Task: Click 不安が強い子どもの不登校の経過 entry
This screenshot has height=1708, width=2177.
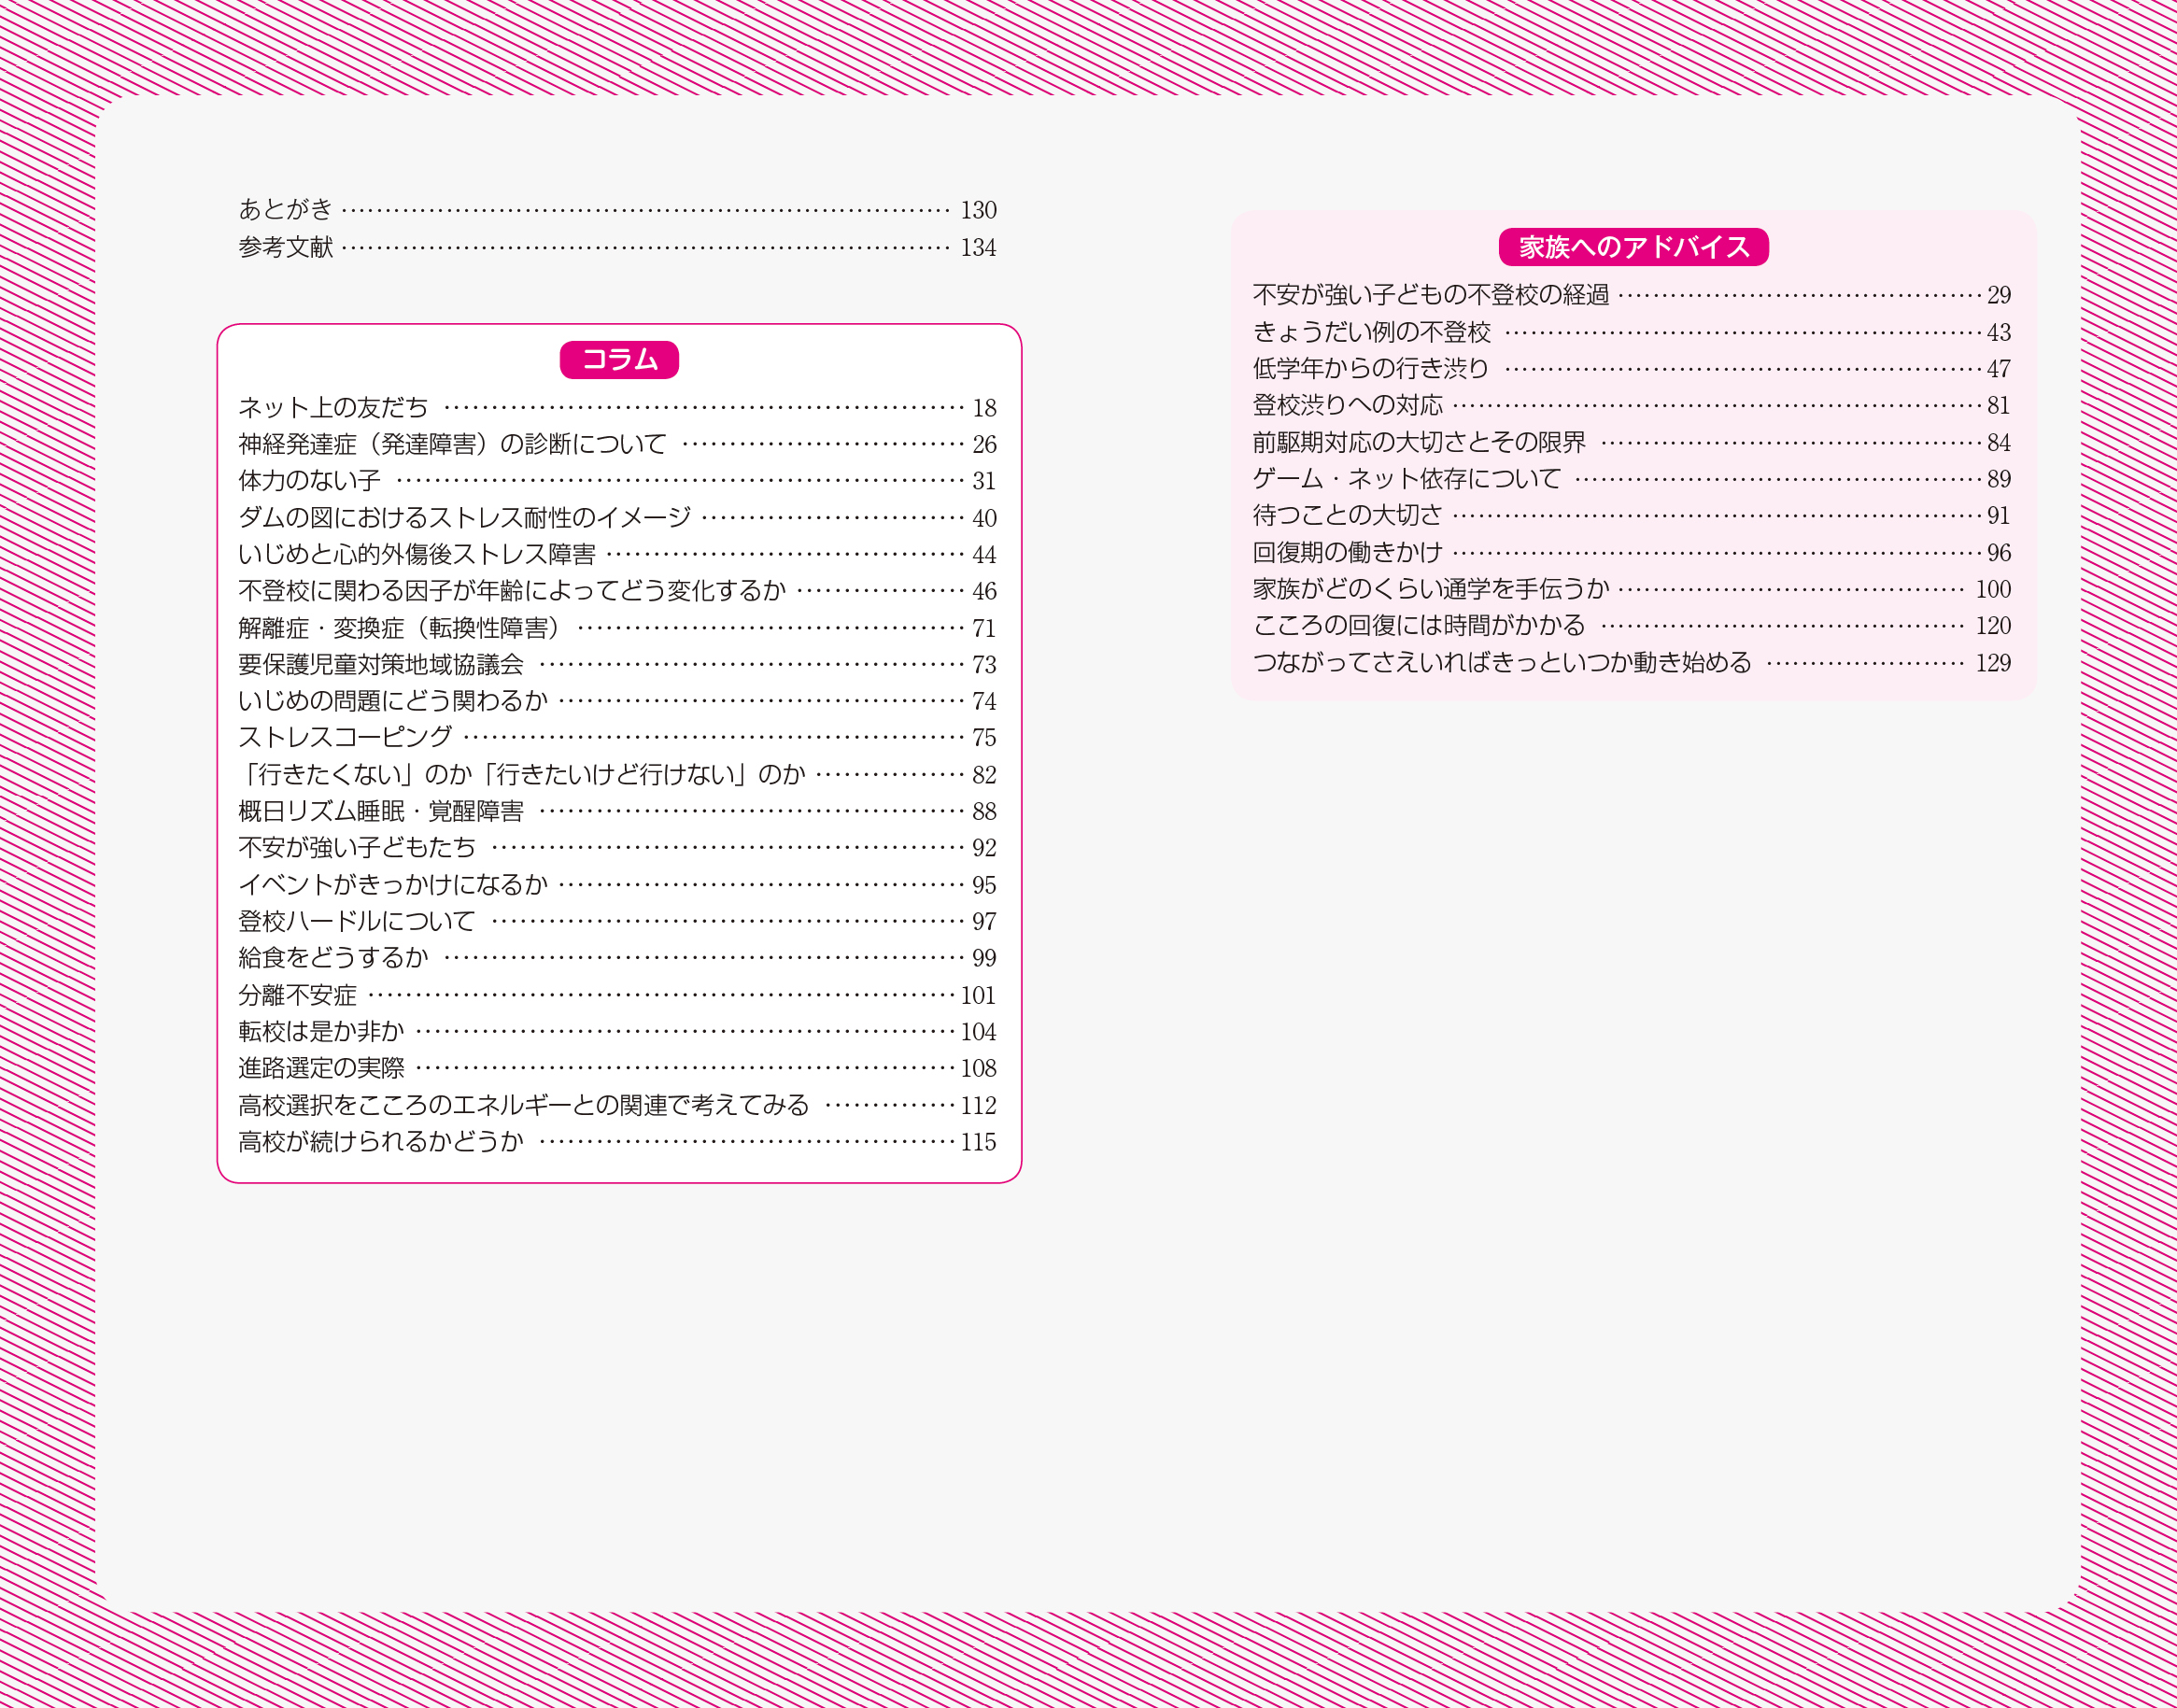Action: pos(1632,295)
